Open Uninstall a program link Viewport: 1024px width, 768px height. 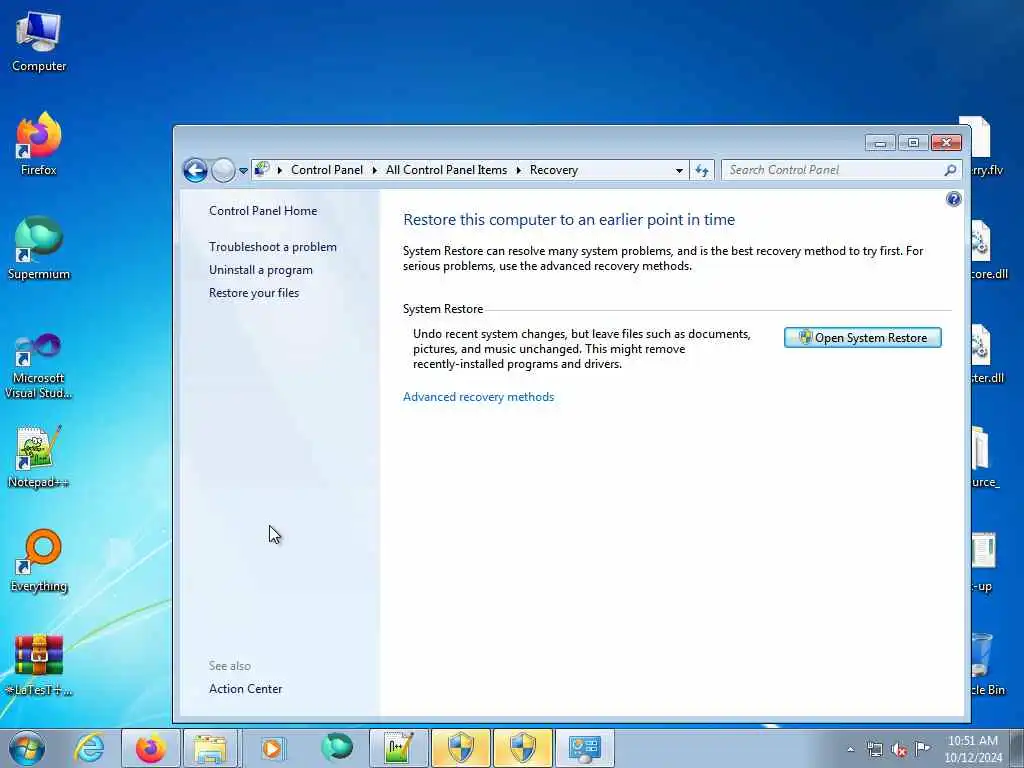[x=261, y=270]
